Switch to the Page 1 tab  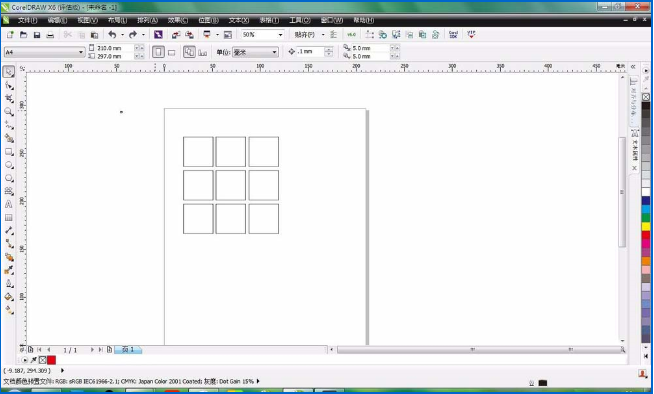[128, 350]
